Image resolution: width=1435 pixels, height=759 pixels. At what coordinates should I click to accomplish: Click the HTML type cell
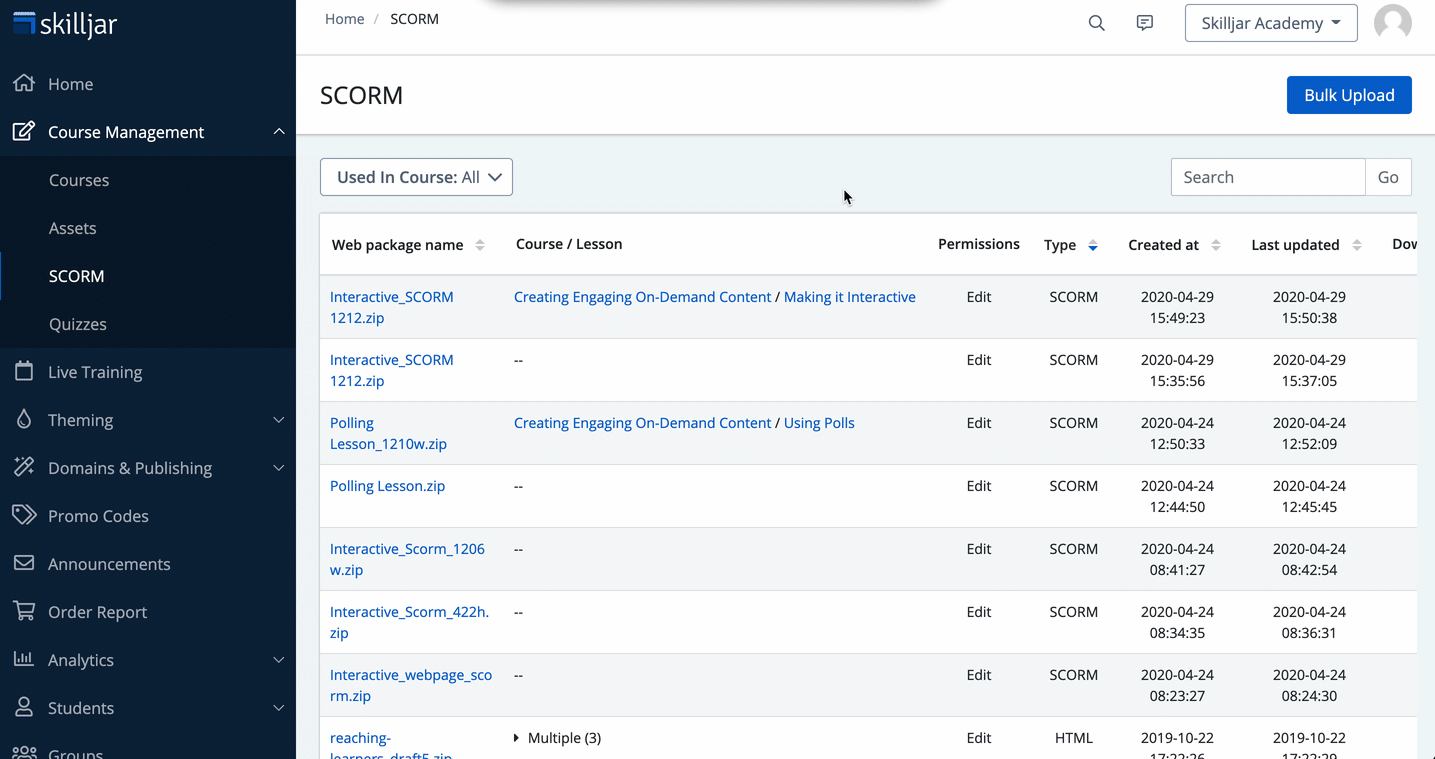[x=1074, y=738]
